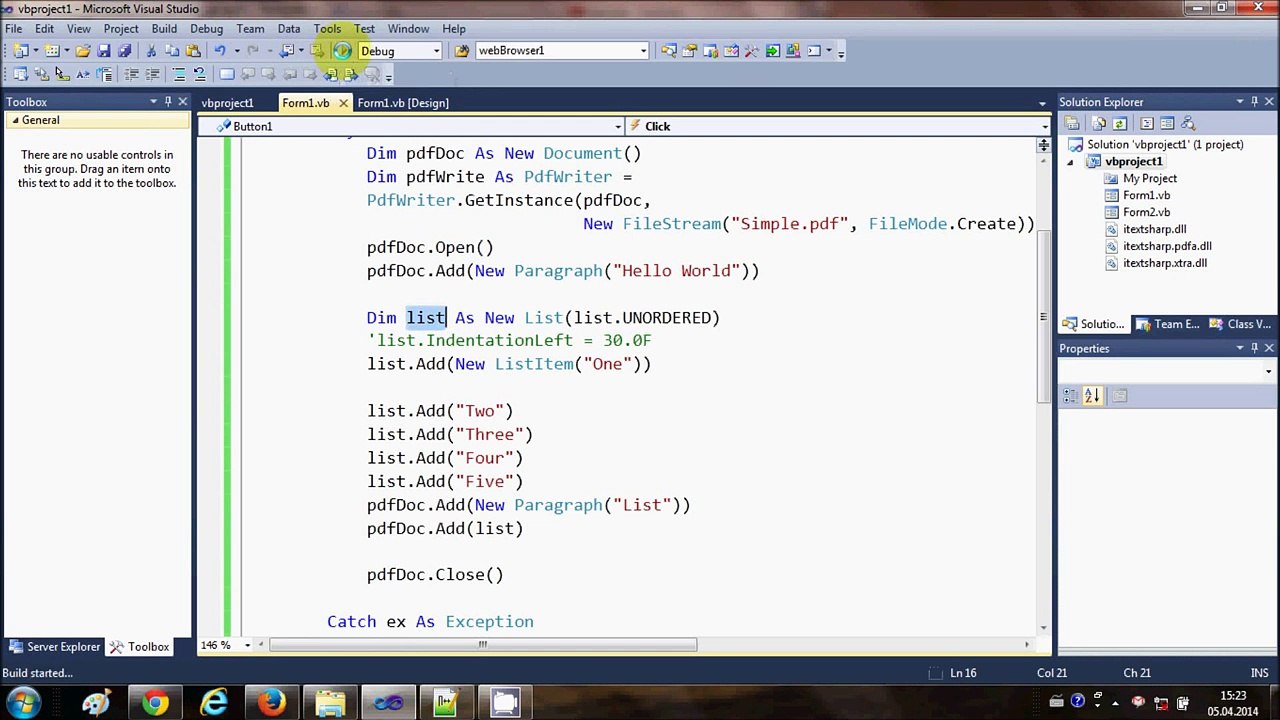Toggle Alphabetical sort in Properties panel
This screenshot has height=720, width=1280.
click(x=1092, y=396)
